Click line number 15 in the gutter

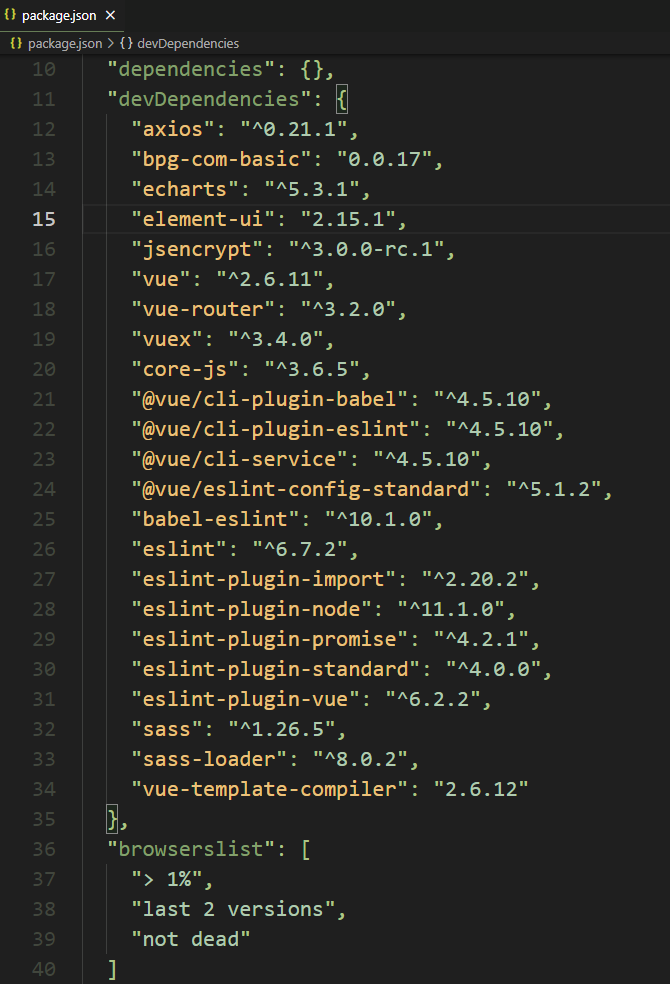[x=44, y=219]
